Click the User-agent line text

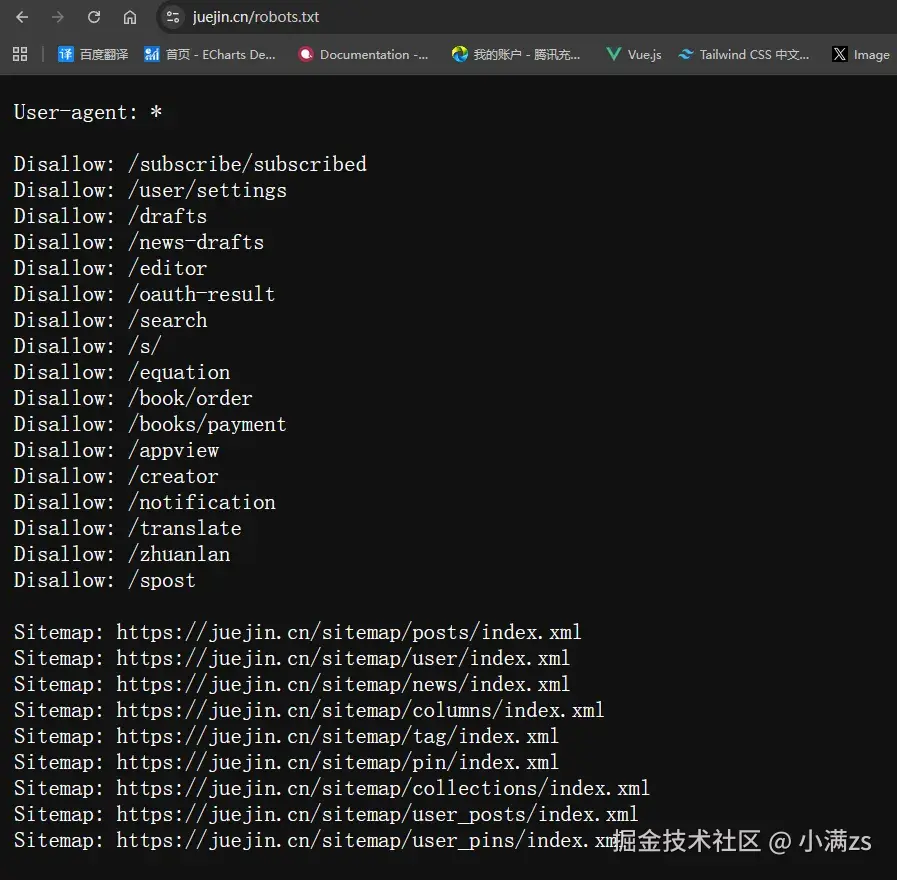(88, 112)
